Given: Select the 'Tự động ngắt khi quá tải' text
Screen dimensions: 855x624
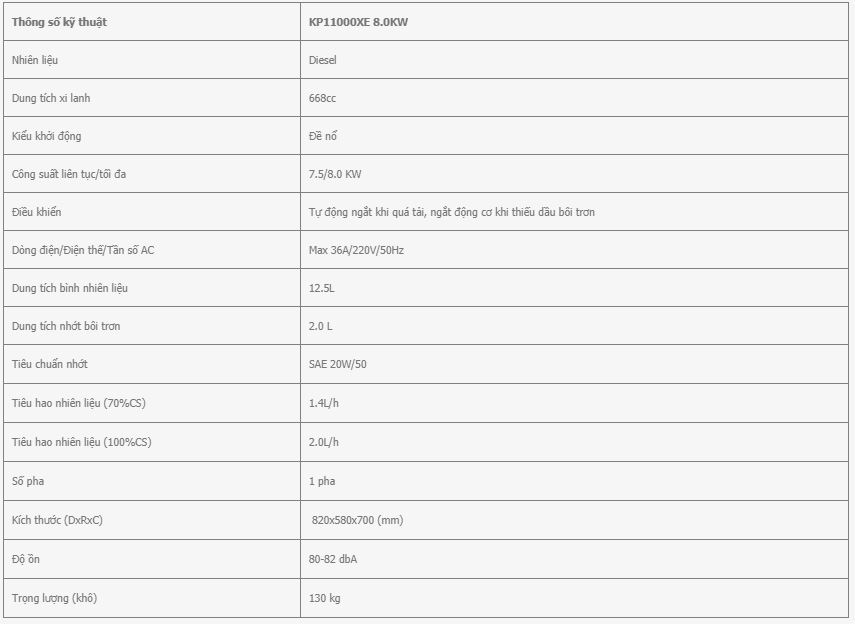Looking at the screenshot, I should coord(366,212).
